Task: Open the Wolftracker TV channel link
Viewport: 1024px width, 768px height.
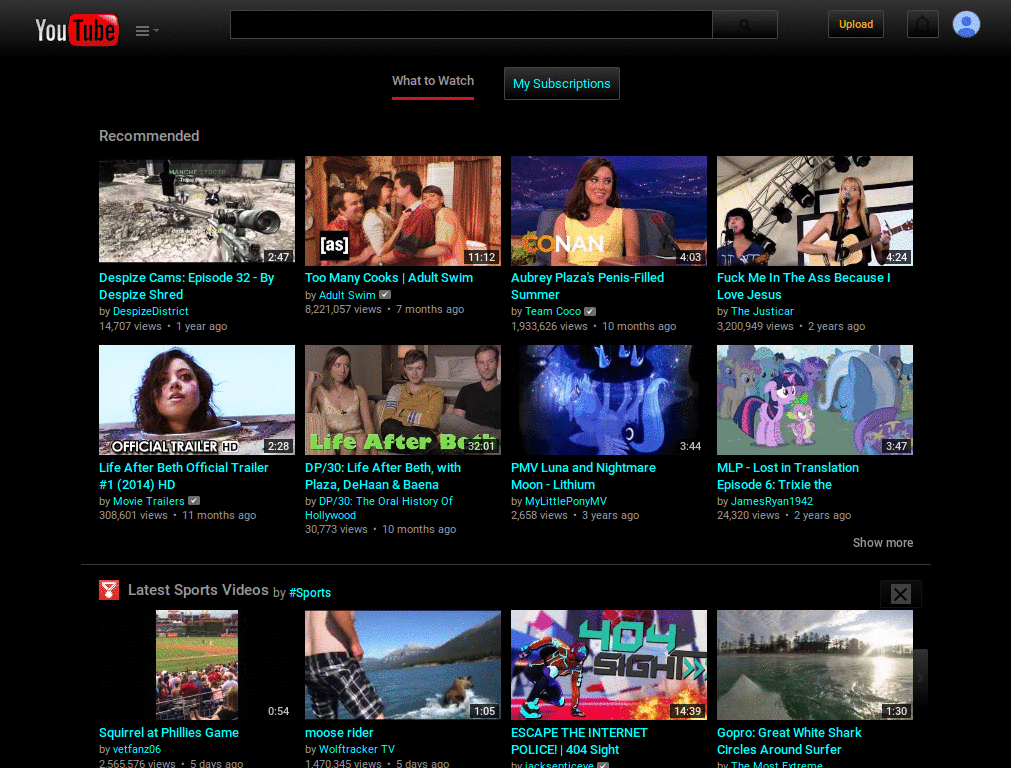Action: (357, 750)
